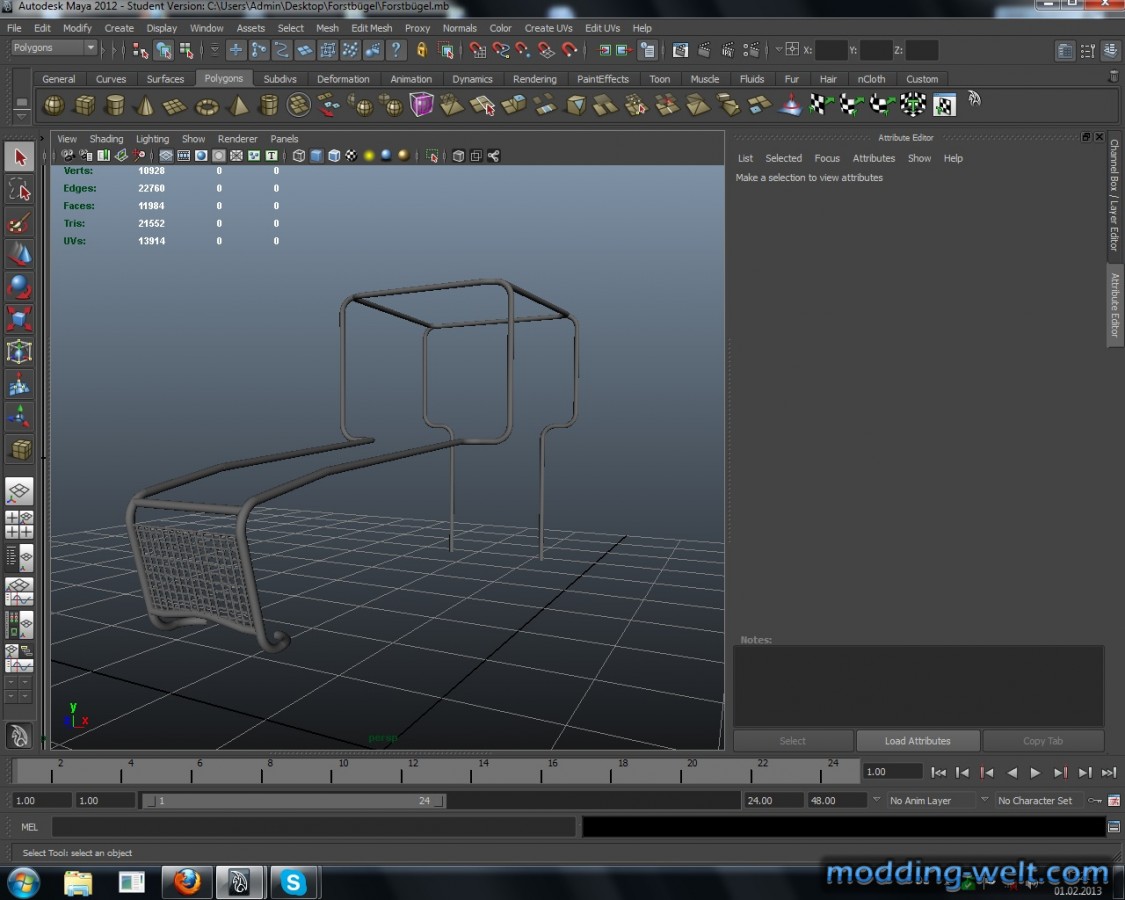Switch to single perspective view layout
The width and height of the screenshot is (1125, 900).
(19, 492)
